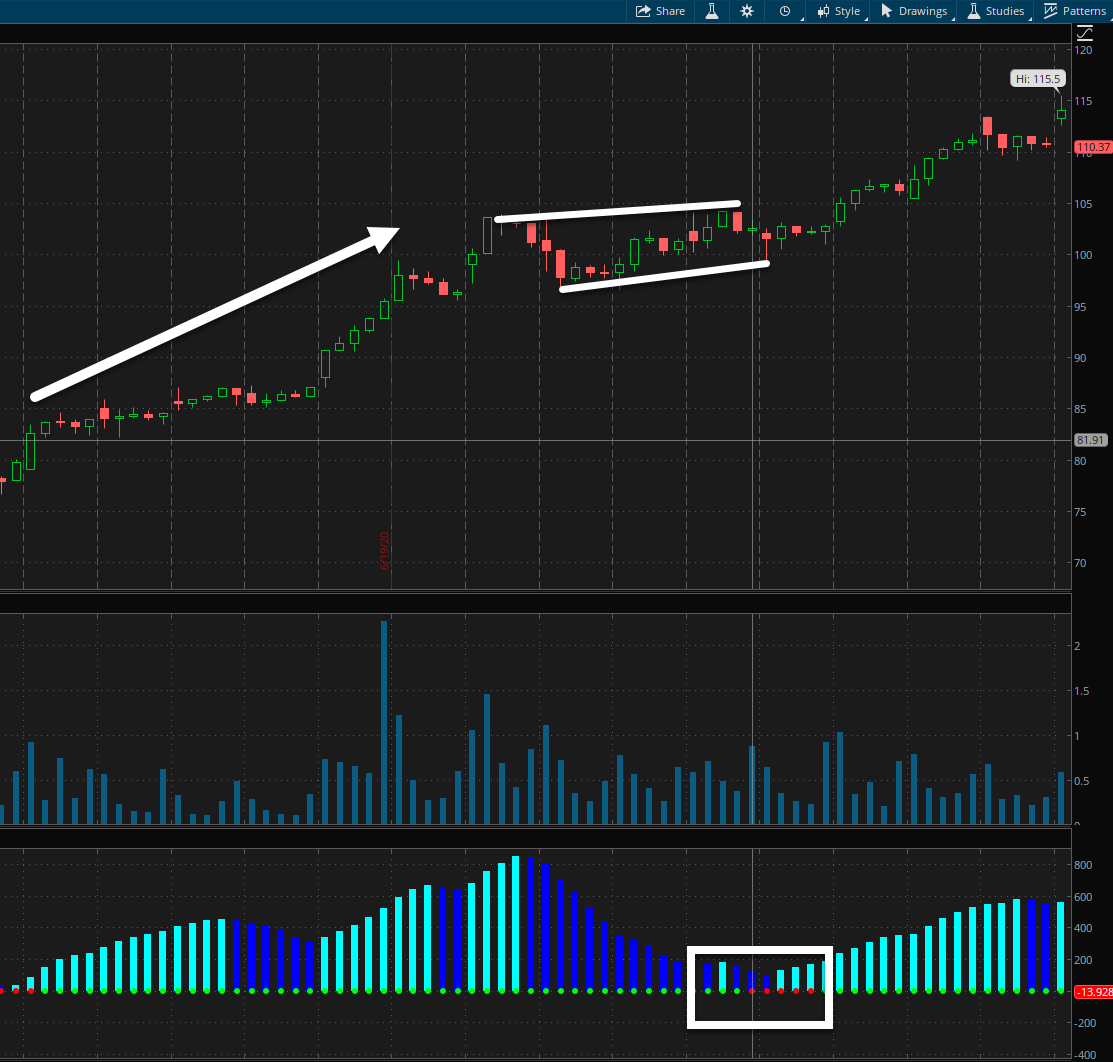Click the tallest volume bar
The height and width of the screenshot is (1062, 1113).
[384, 722]
